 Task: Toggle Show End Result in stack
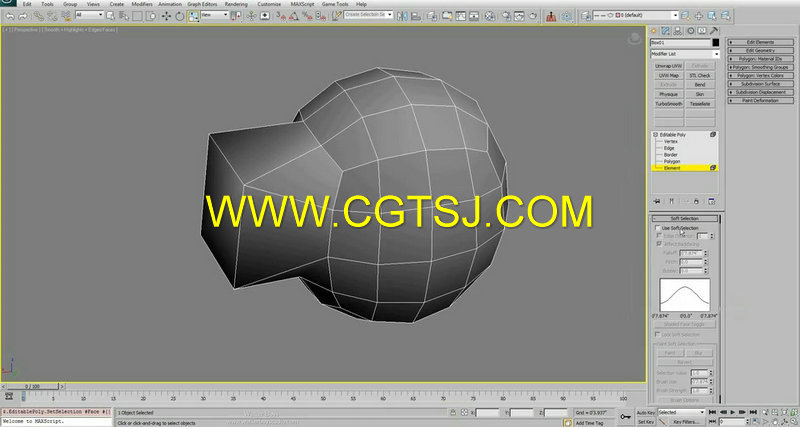[x=671, y=202]
